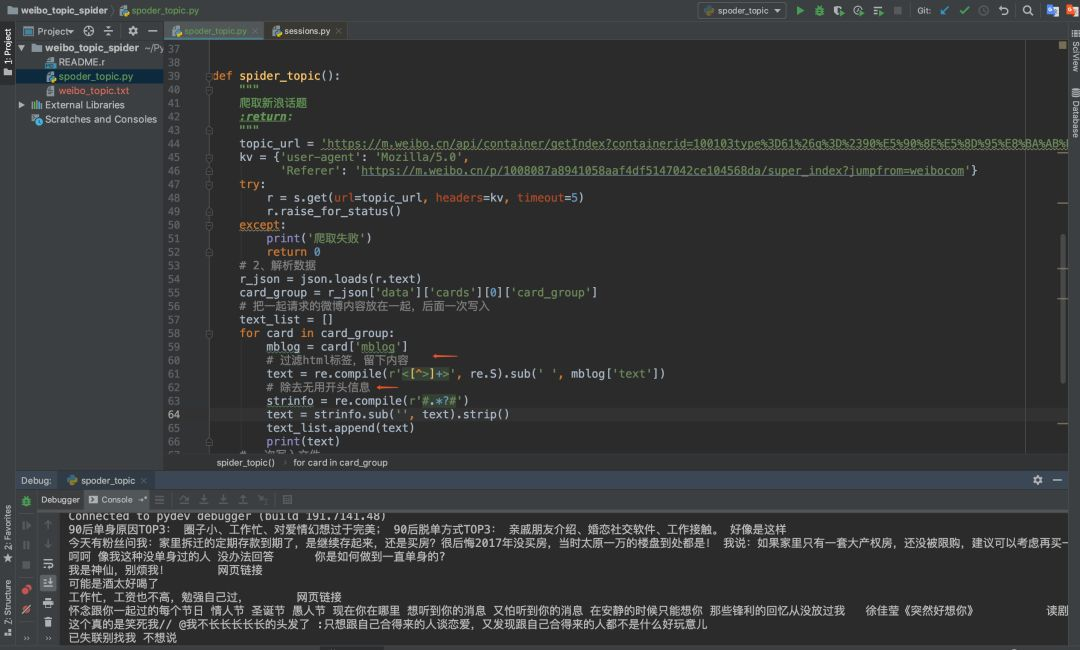Toggle the 1: Project tool window
1080x650 pixels.
click(x=8, y=54)
